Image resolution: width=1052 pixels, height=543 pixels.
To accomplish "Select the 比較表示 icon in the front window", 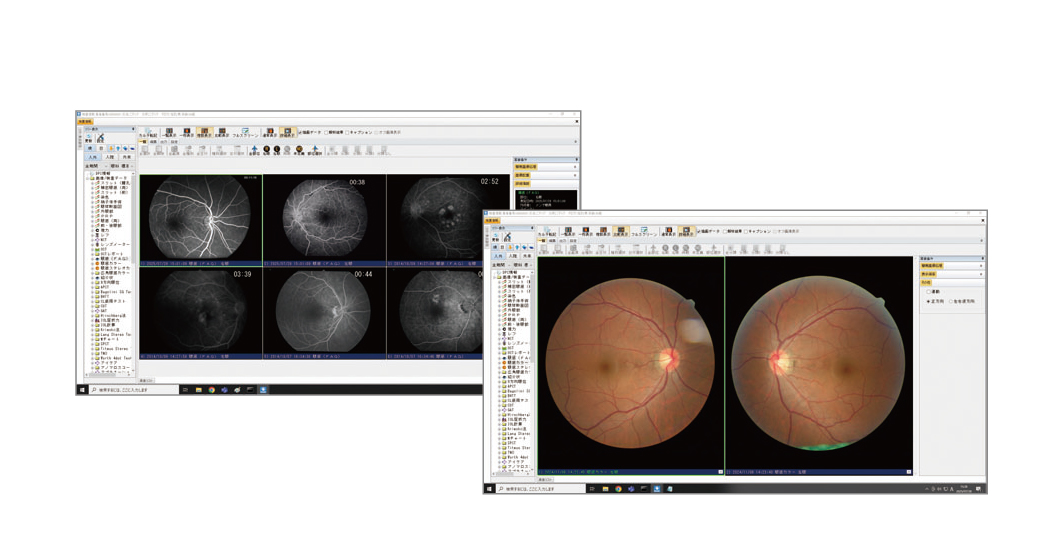I will tap(621, 231).
